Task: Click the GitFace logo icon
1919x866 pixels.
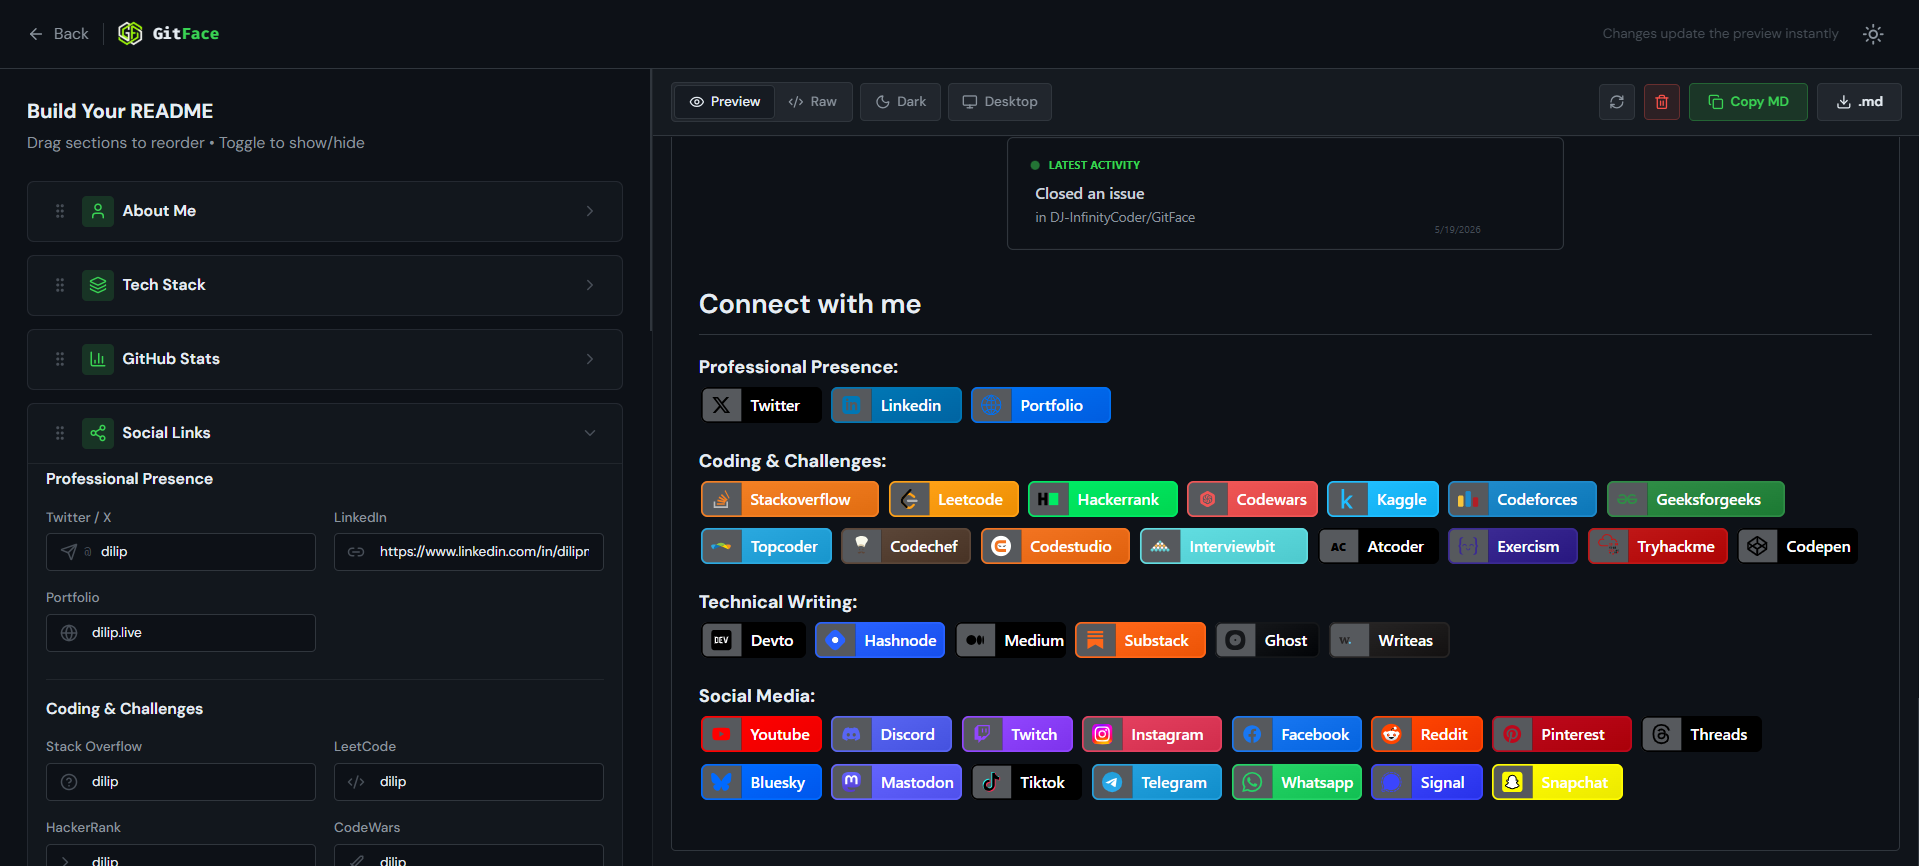Action: point(130,33)
